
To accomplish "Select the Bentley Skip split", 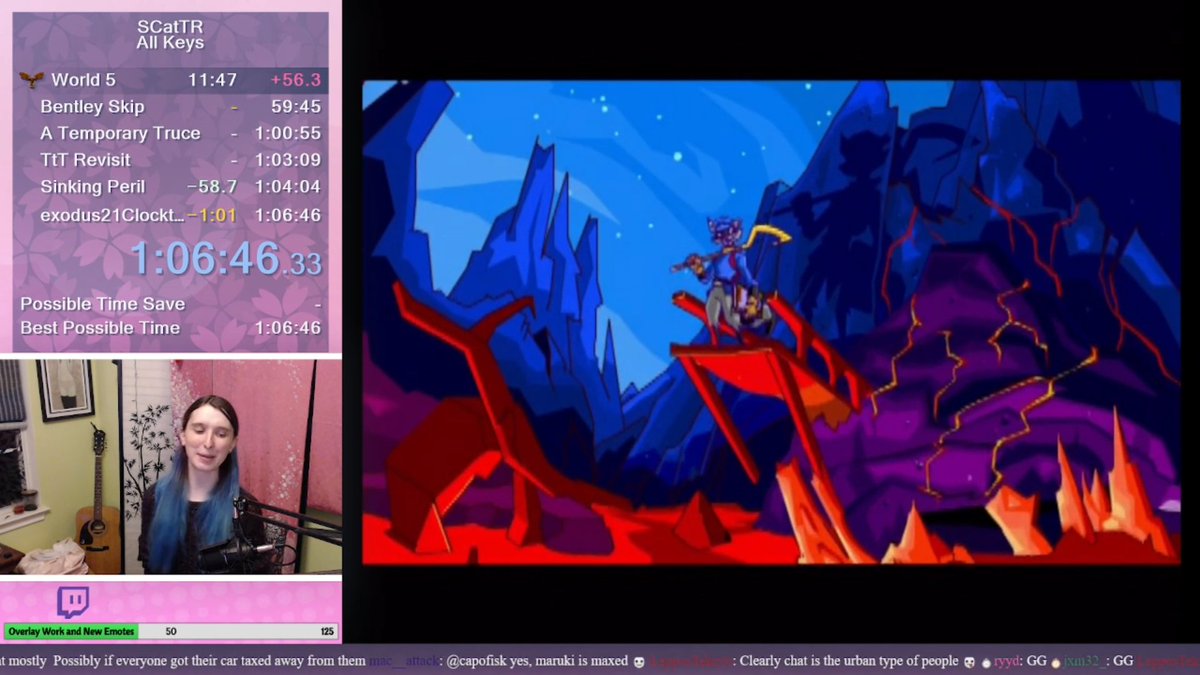I will tap(171, 106).
